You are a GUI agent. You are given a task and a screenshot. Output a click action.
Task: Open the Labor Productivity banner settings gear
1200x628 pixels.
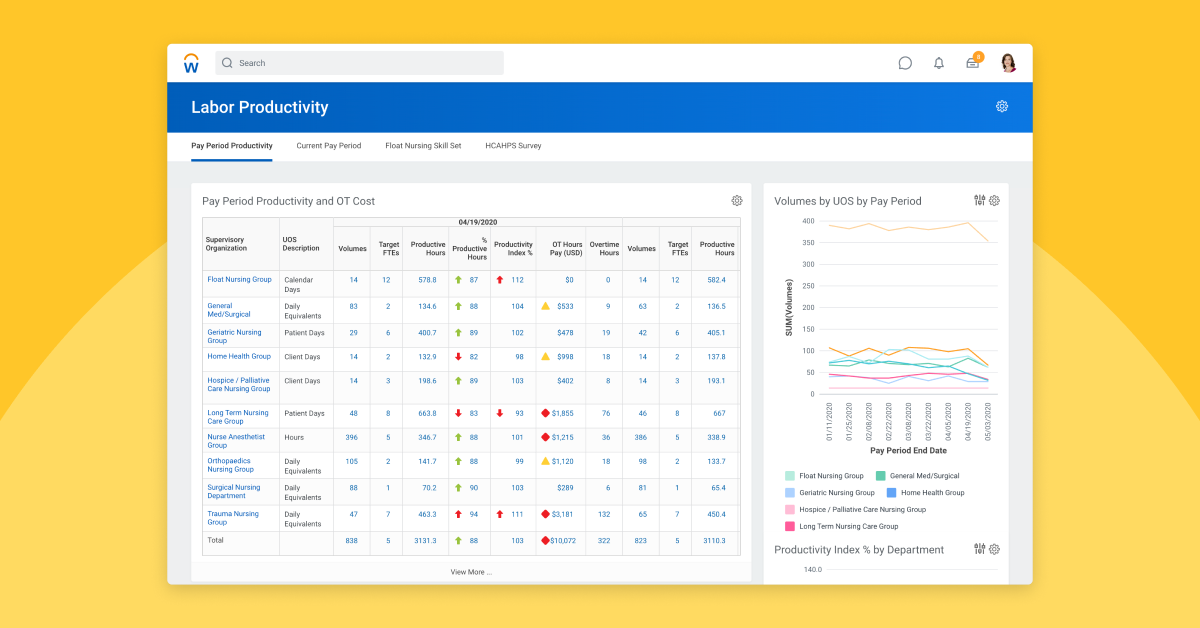pyautogui.click(x=1001, y=105)
